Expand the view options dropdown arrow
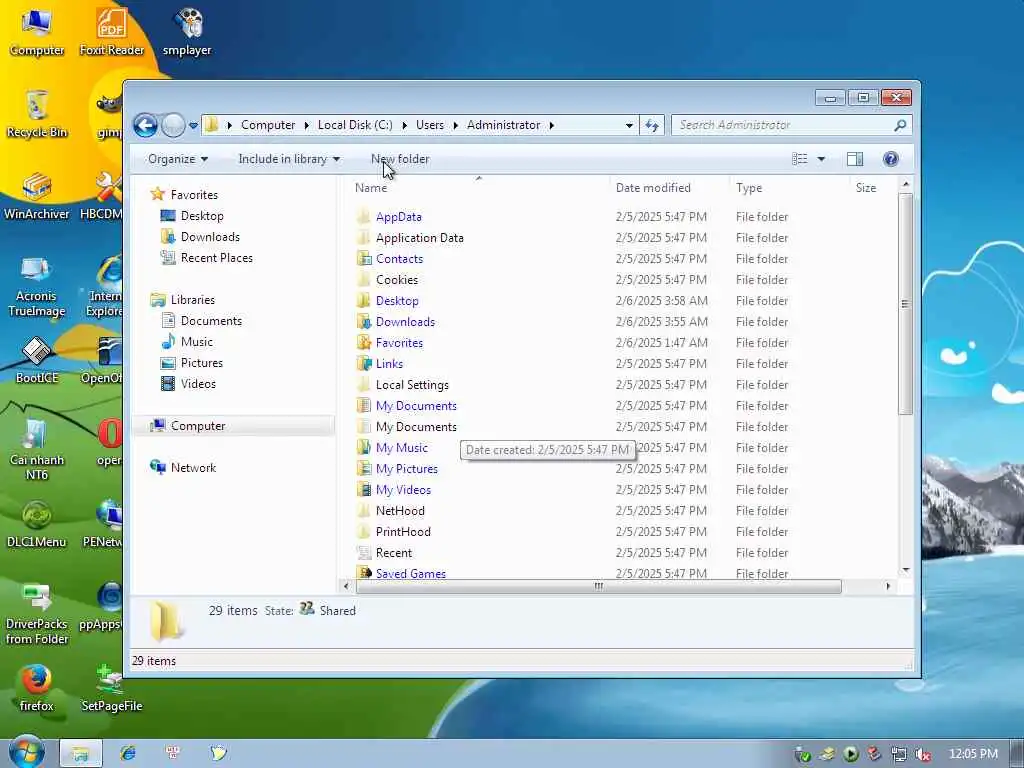The image size is (1024, 768). tap(821, 159)
